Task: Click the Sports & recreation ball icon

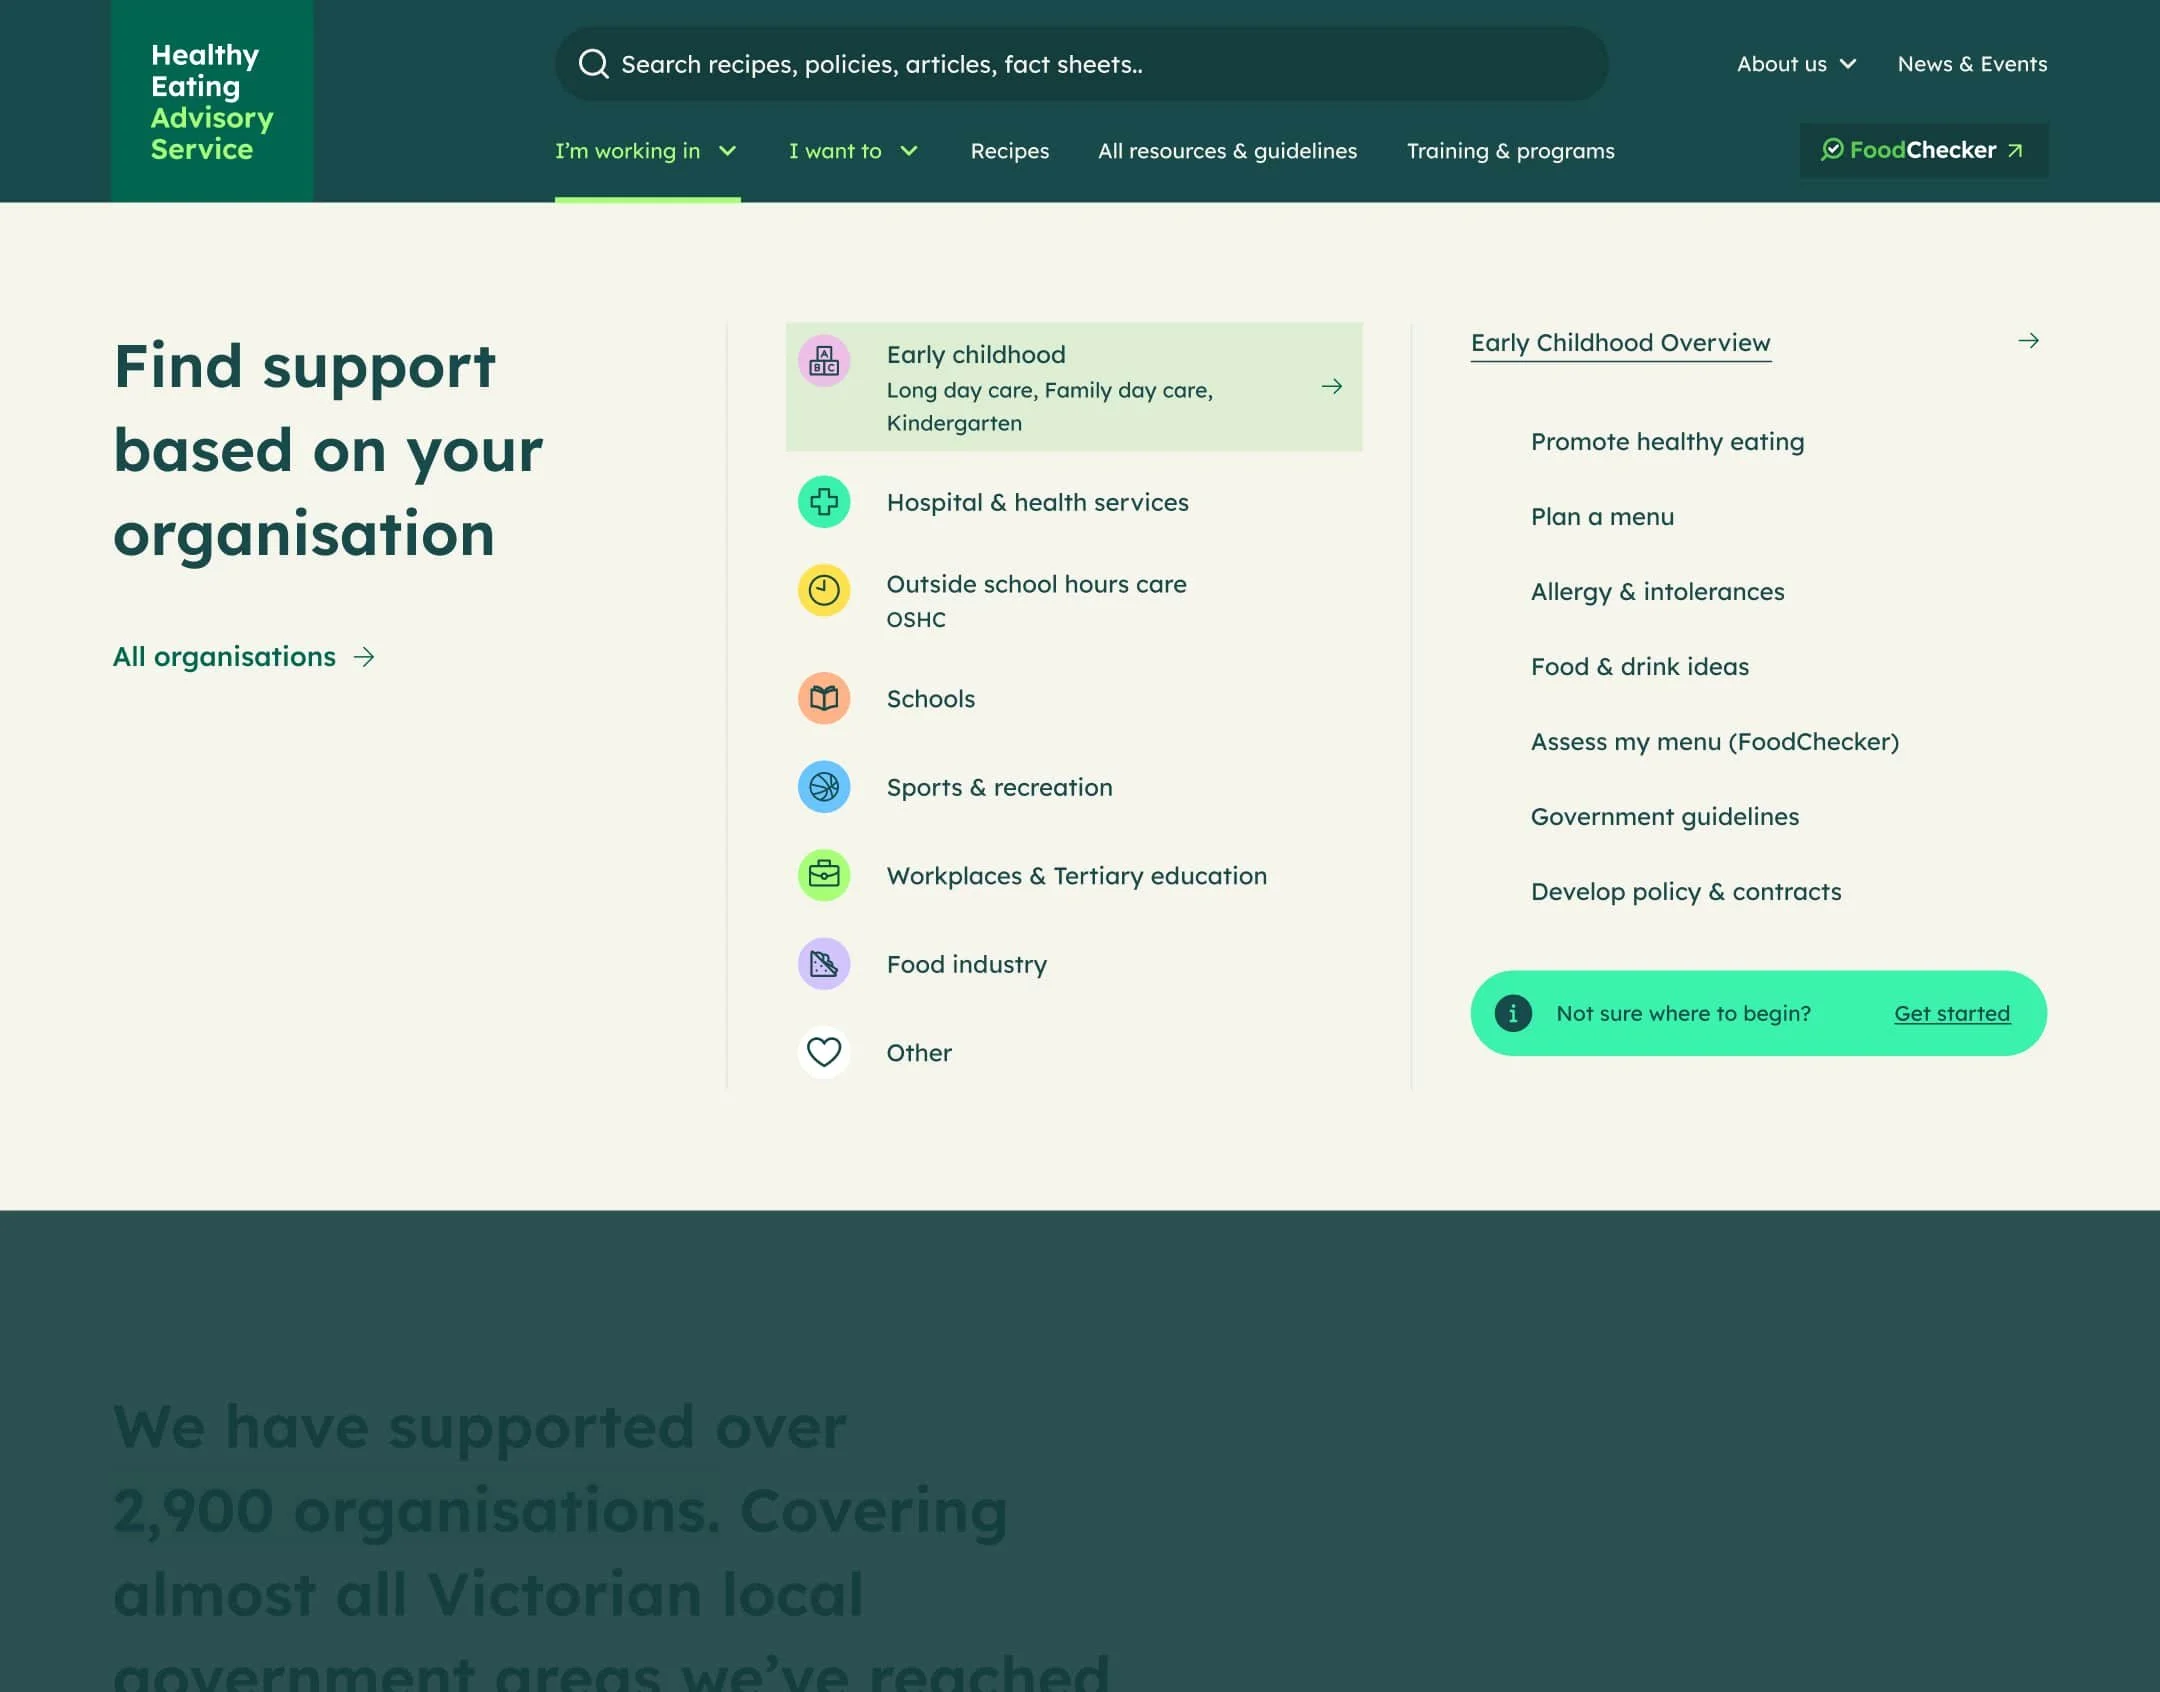Action: pyautogui.click(x=823, y=787)
